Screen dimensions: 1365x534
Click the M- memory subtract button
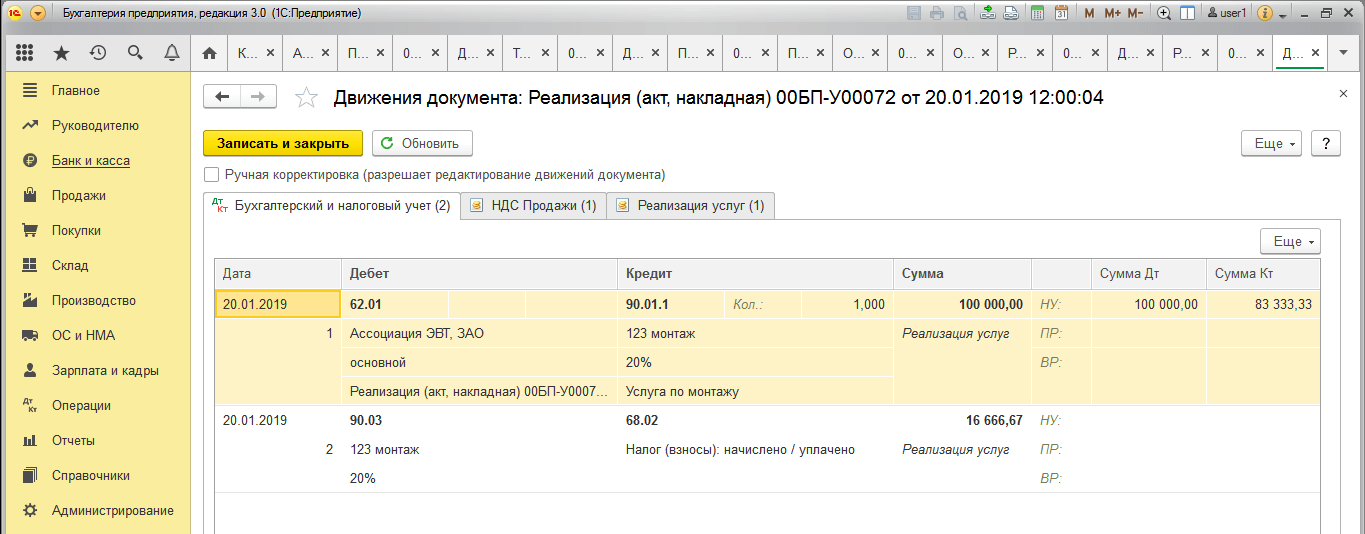[1135, 13]
